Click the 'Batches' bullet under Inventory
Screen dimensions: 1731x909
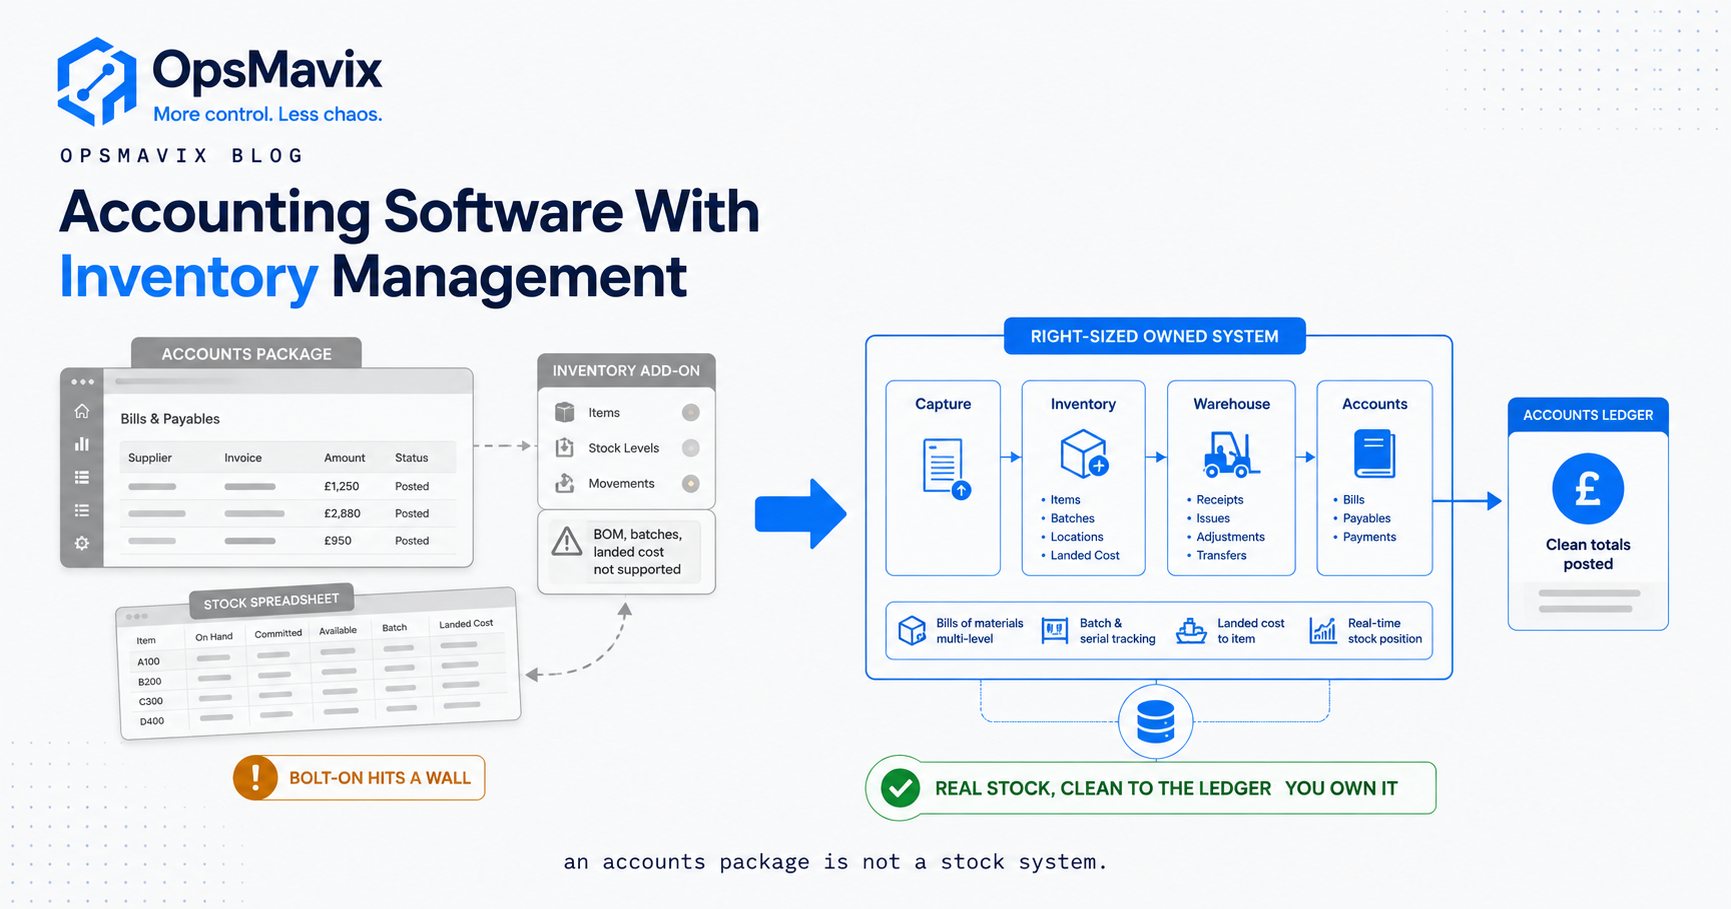tap(1072, 518)
